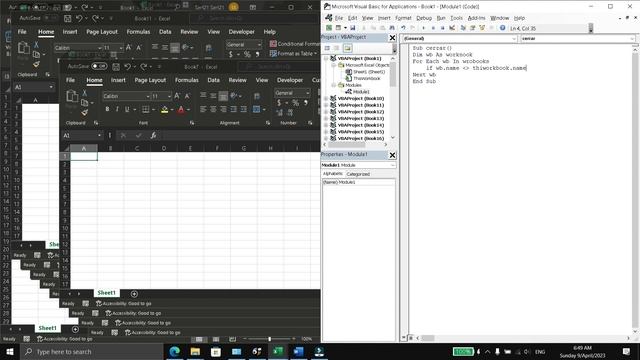Click the blue Help icon in VBA toolbar
This screenshot has width=640, height=360.
(x=502, y=28)
